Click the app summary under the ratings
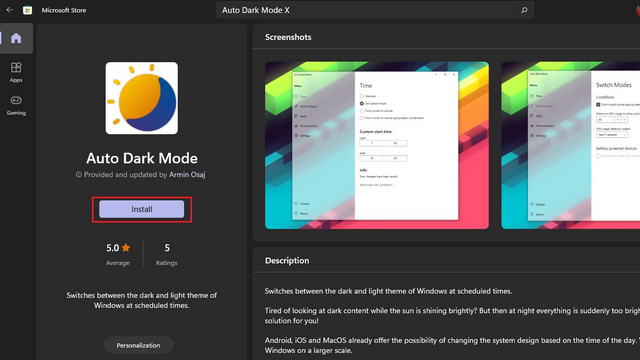This screenshot has width=640, height=360. 142,300
